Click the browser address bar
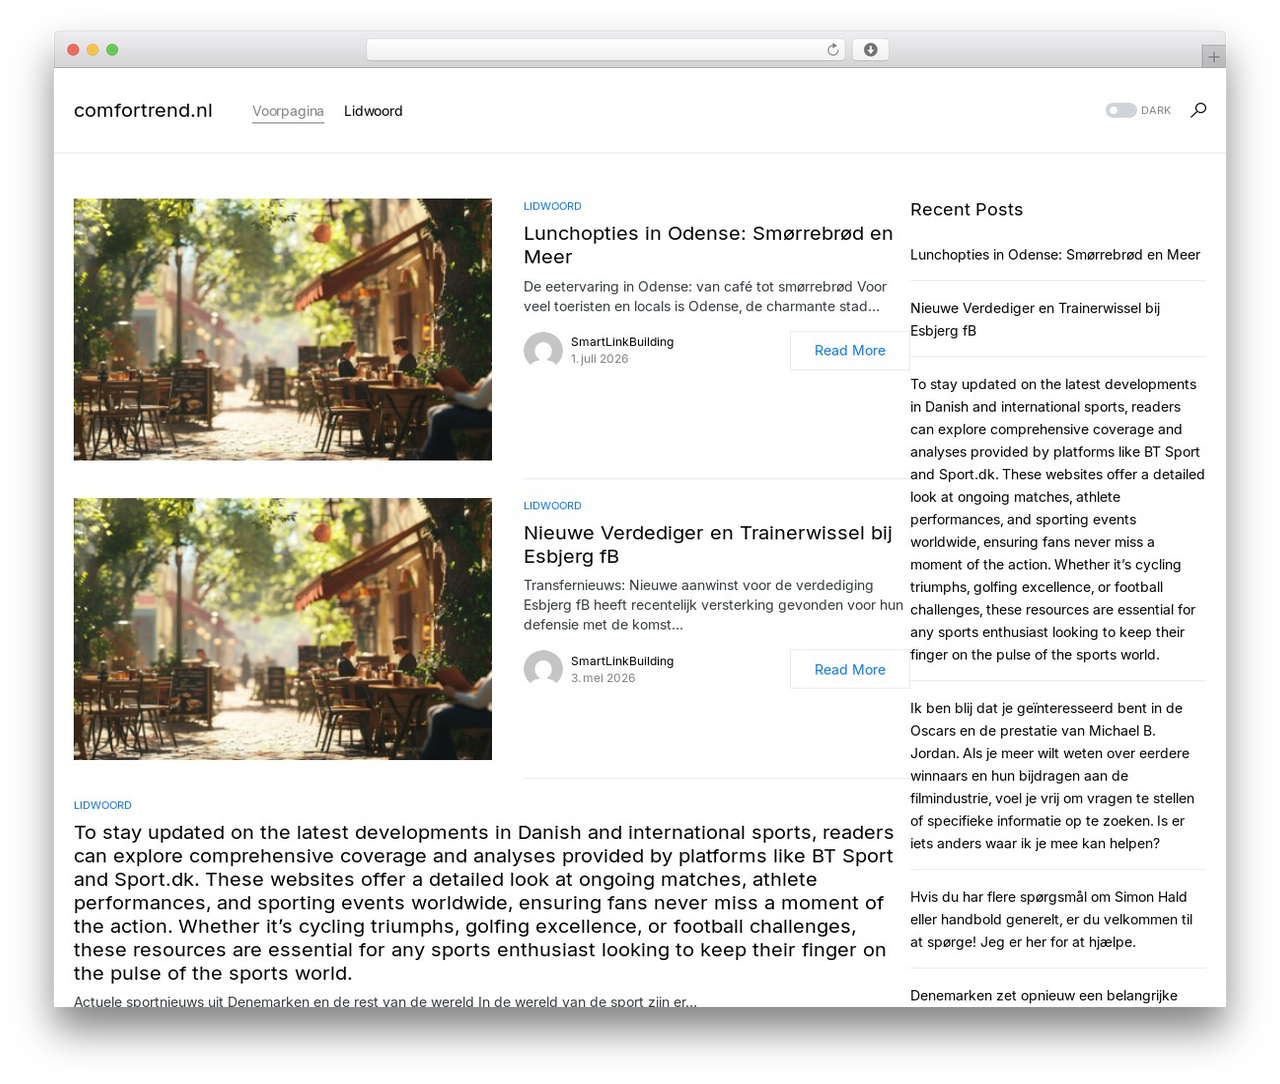The image size is (1280, 1084). point(605,50)
